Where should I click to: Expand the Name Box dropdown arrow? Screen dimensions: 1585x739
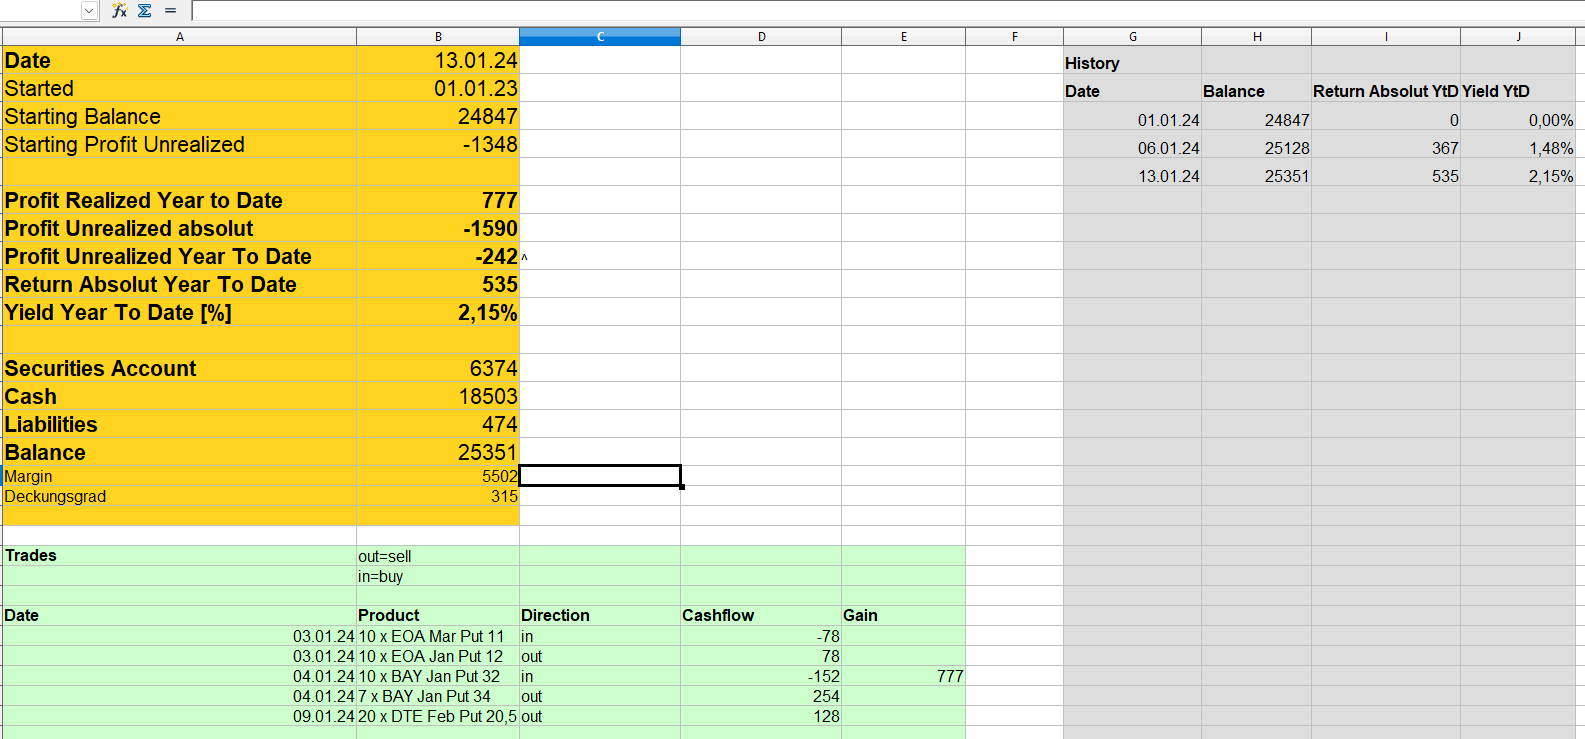coord(89,10)
